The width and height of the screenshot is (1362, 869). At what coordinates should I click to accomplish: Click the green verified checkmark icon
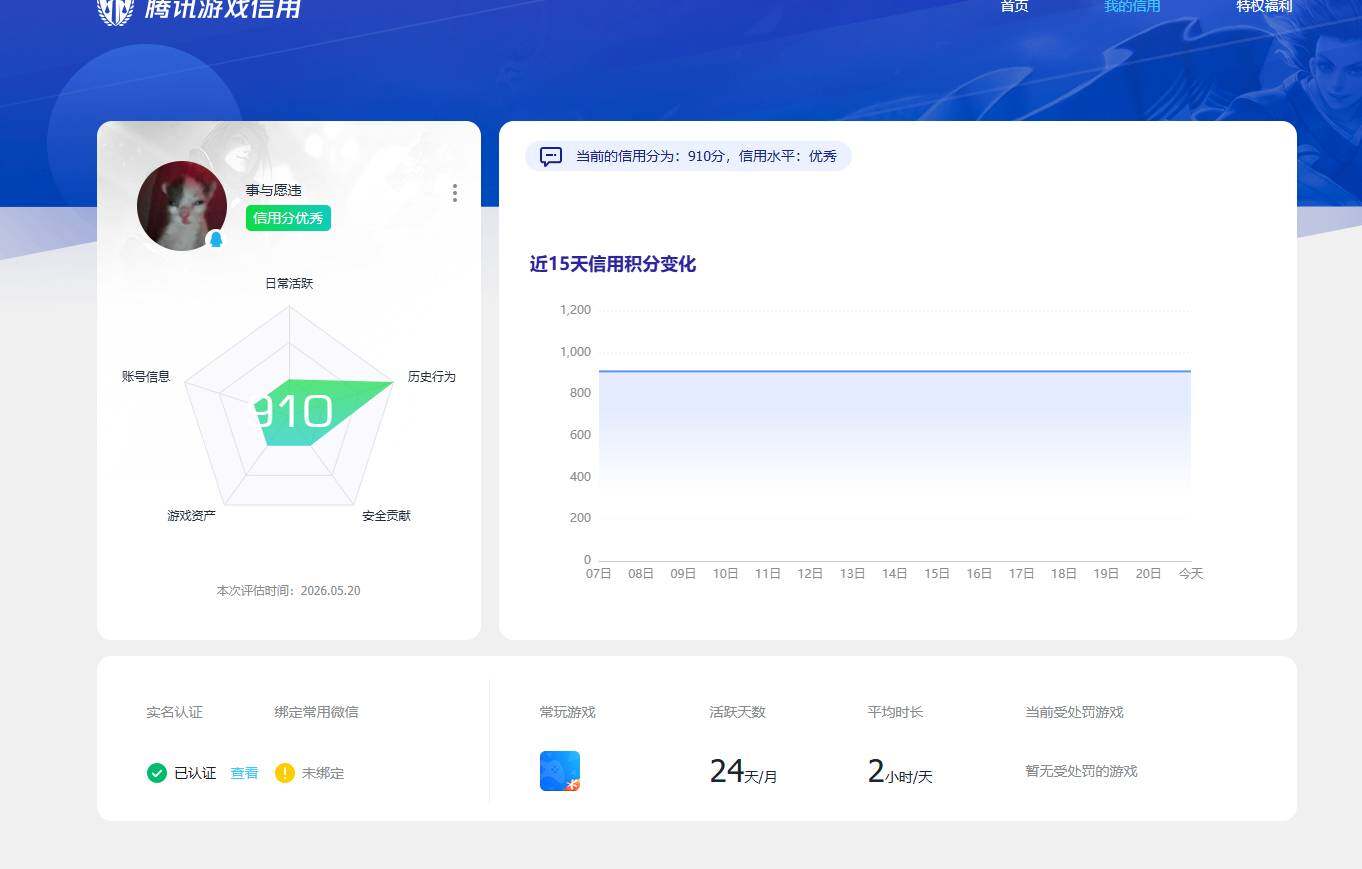pos(157,773)
